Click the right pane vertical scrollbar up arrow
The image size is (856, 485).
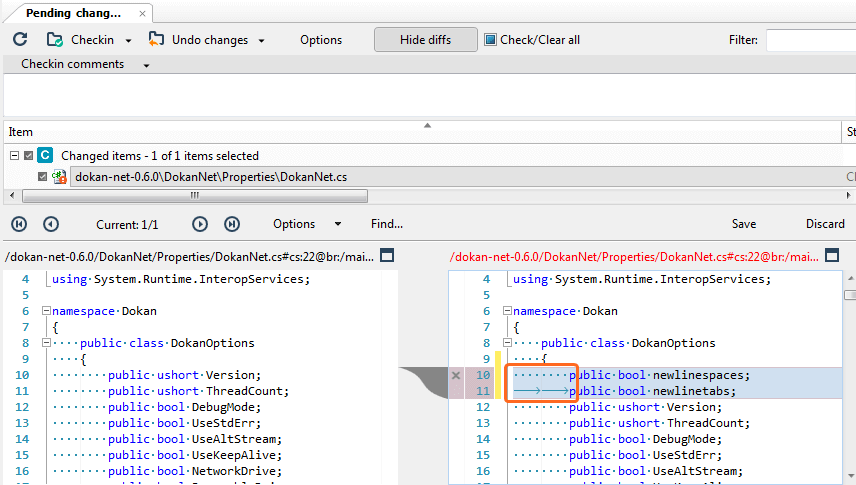[851, 279]
